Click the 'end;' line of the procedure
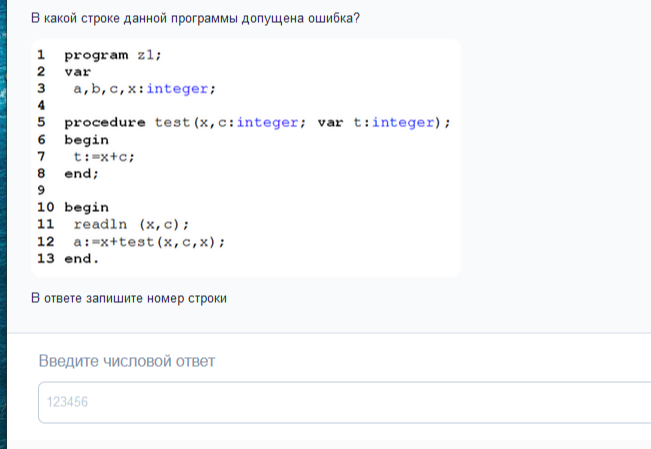The image size is (651, 449). (x=82, y=173)
